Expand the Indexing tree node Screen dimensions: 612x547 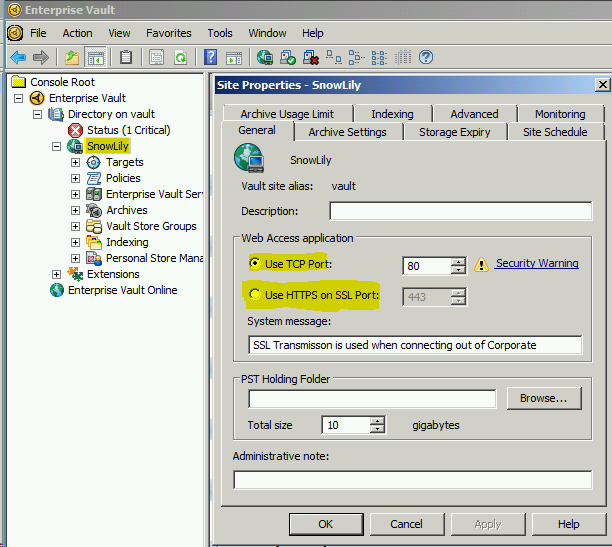tap(75, 242)
